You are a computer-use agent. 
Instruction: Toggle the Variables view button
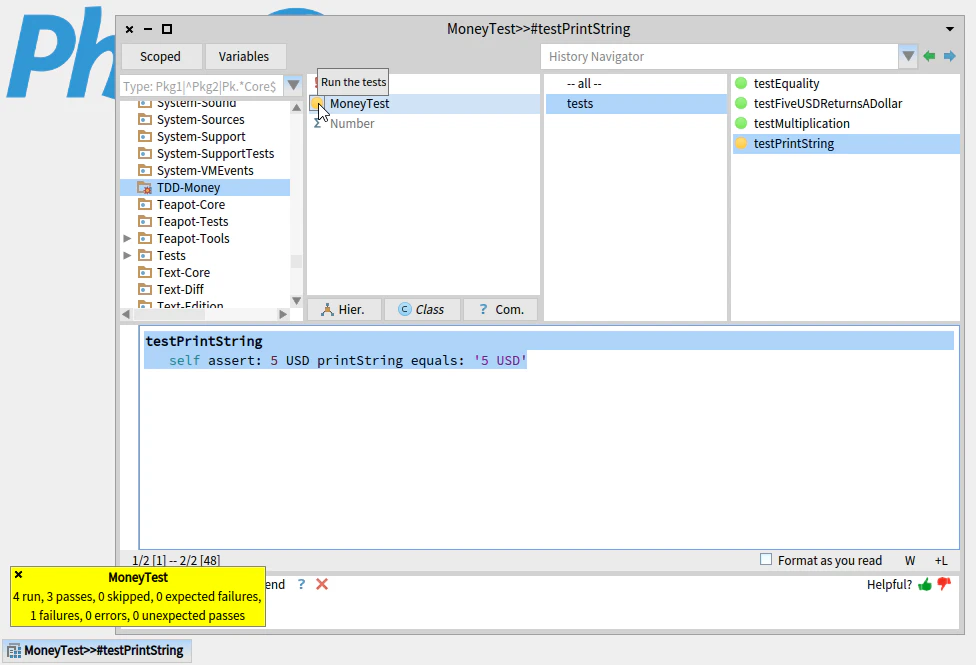pos(244,57)
